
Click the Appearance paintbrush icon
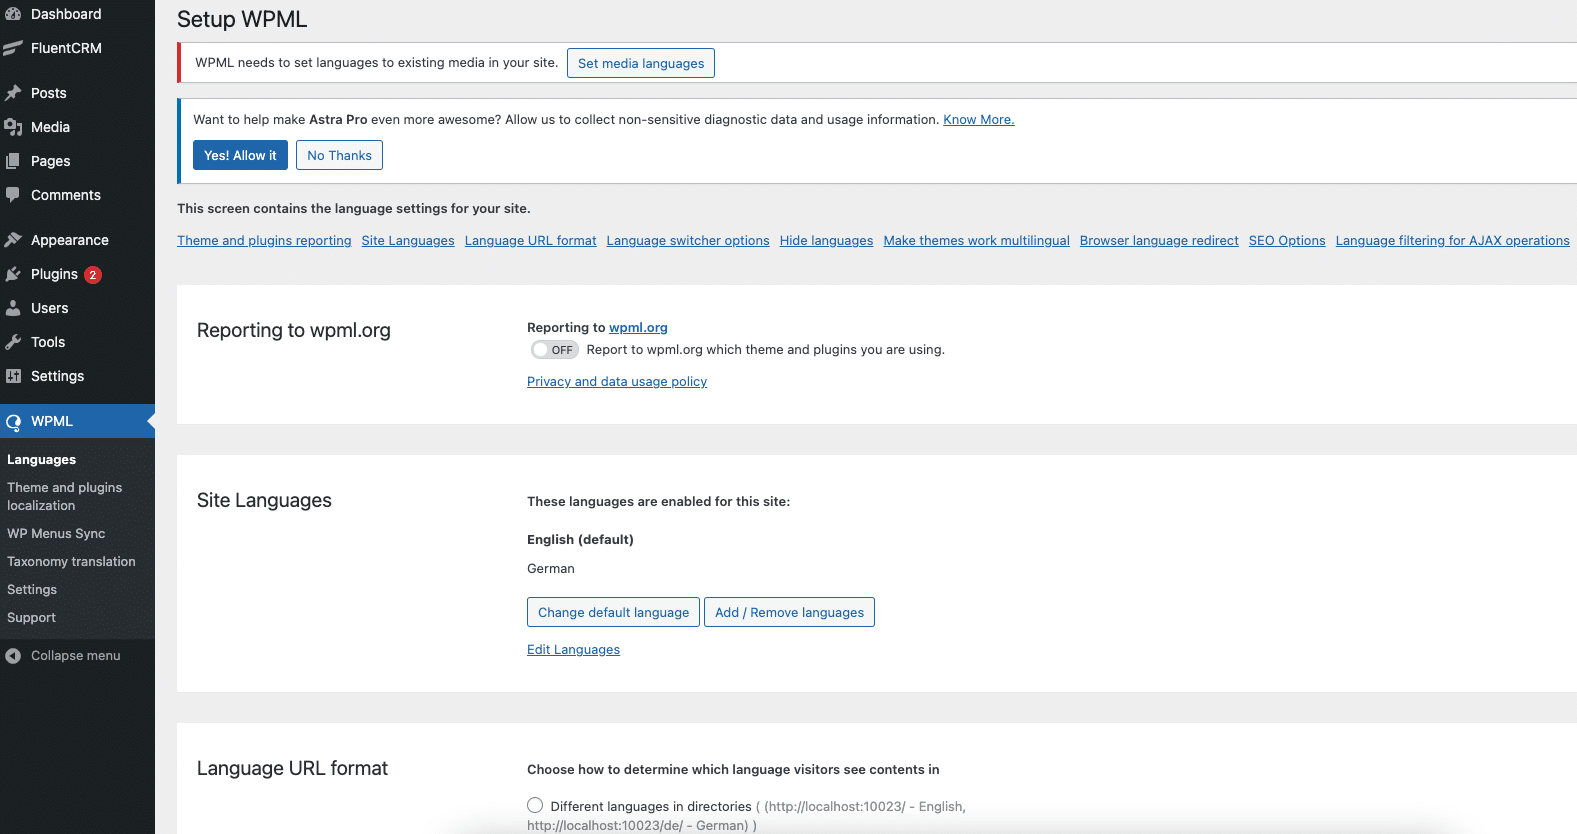click(x=13, y=240)
